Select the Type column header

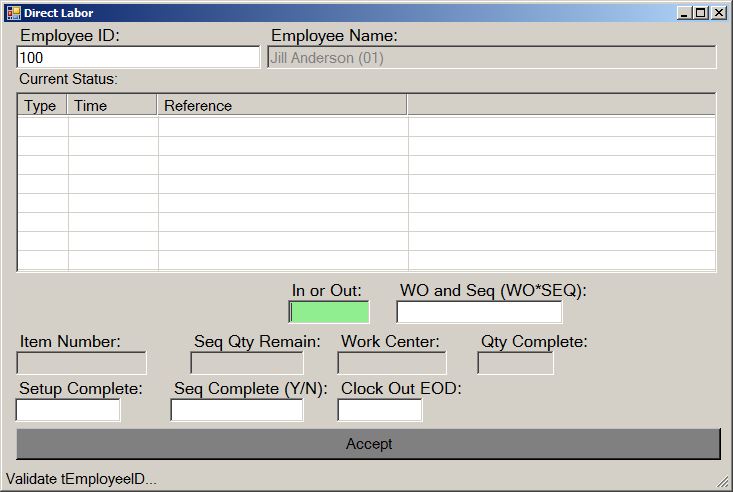(x=41, y=105)
